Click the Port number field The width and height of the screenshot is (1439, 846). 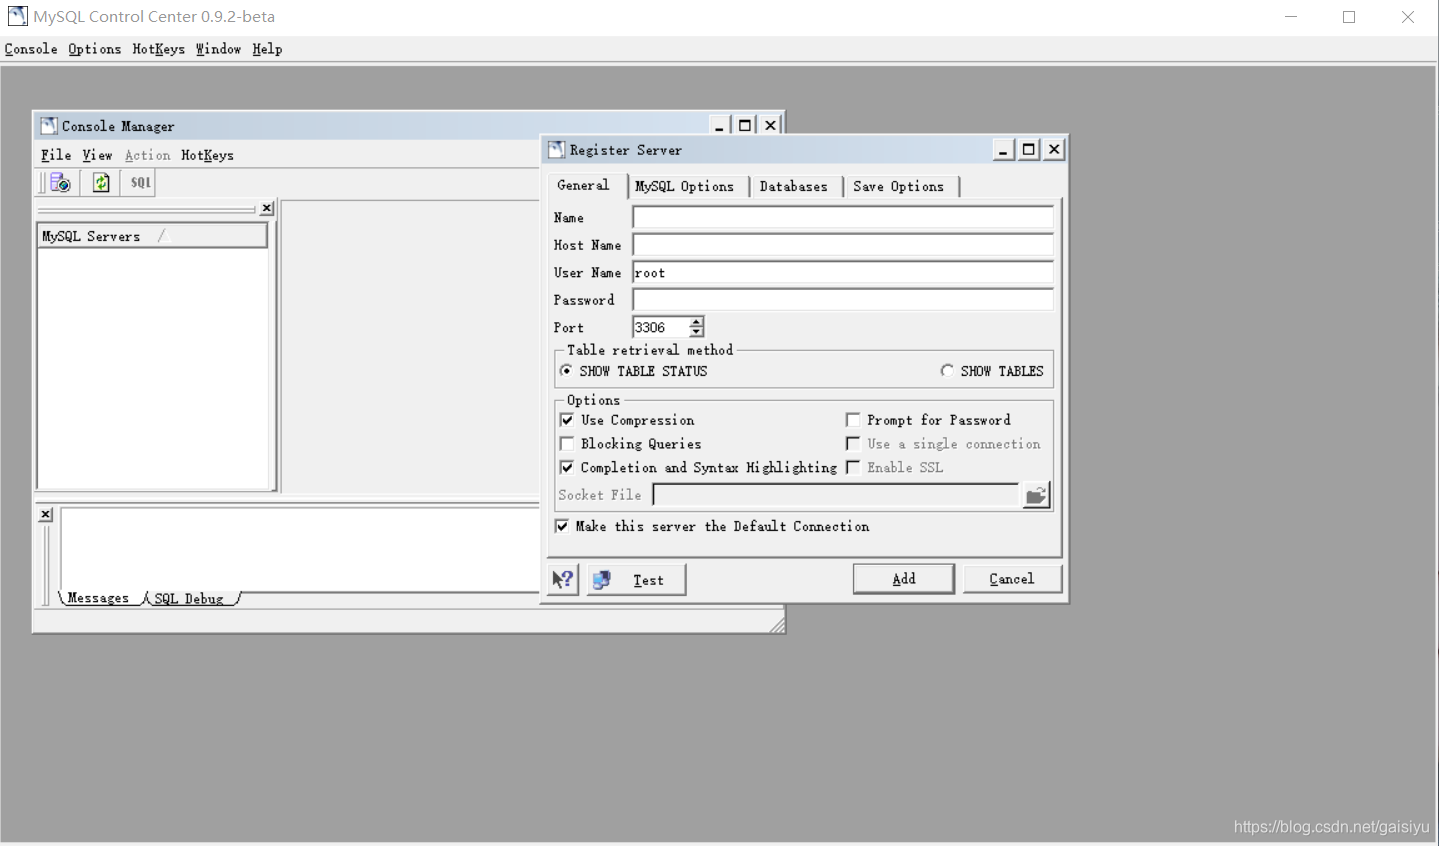point(661,327)
